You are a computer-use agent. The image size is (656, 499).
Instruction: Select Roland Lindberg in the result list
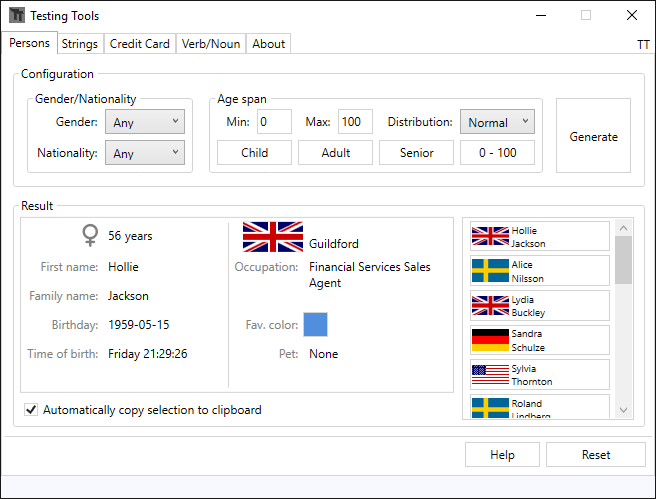(540, 406)
